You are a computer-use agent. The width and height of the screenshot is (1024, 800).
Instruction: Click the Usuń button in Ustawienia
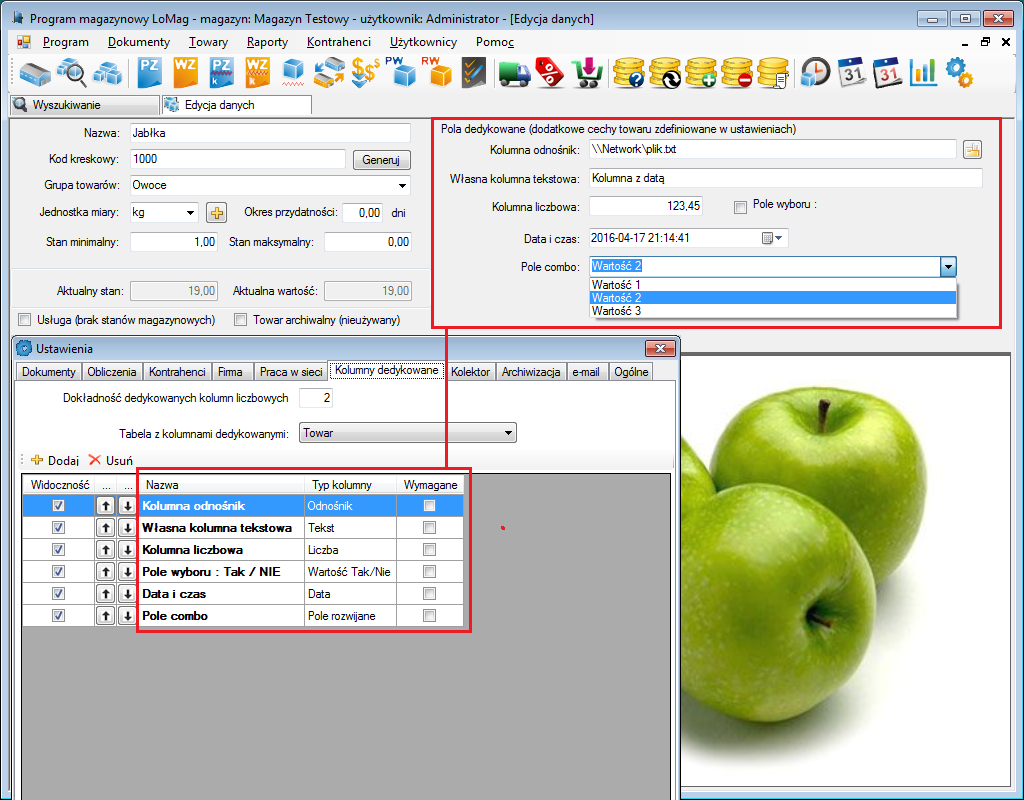[110, 460]
